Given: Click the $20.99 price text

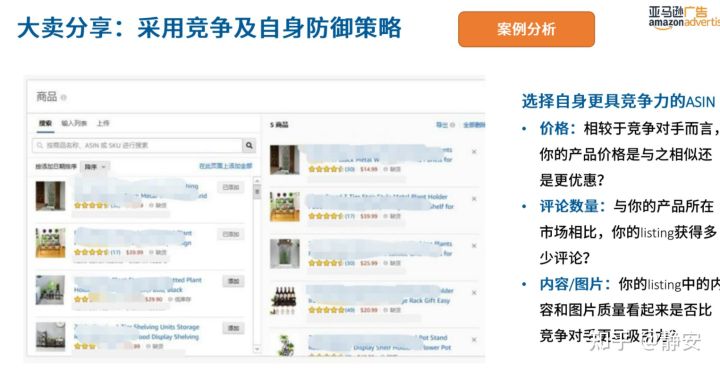Looking at the screenshot, I should click(x=369, y=310).
